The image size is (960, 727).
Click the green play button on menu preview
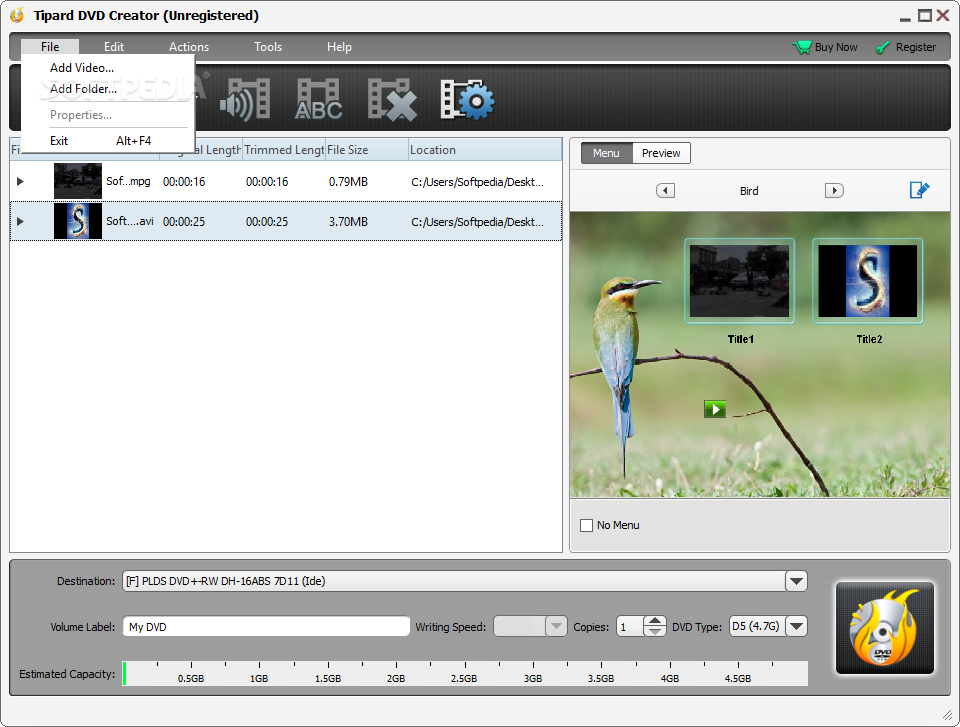click(714, 409)
